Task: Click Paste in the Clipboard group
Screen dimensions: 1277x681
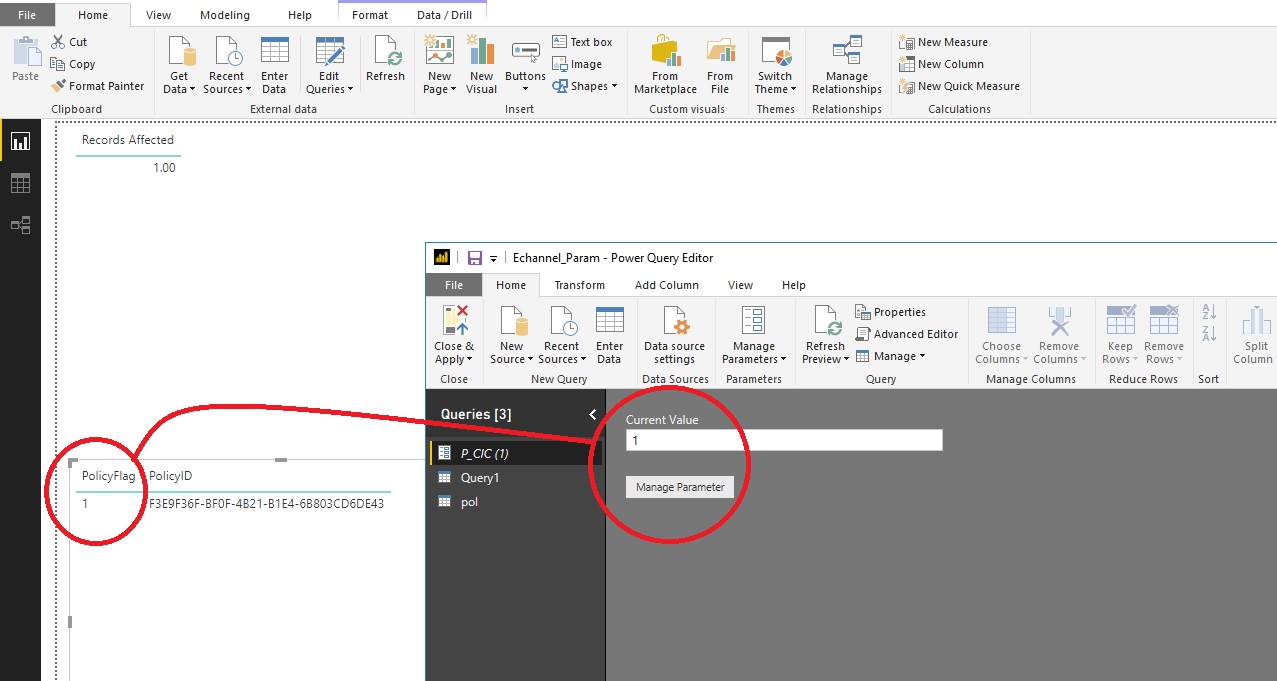Action: tap(25, 61)
